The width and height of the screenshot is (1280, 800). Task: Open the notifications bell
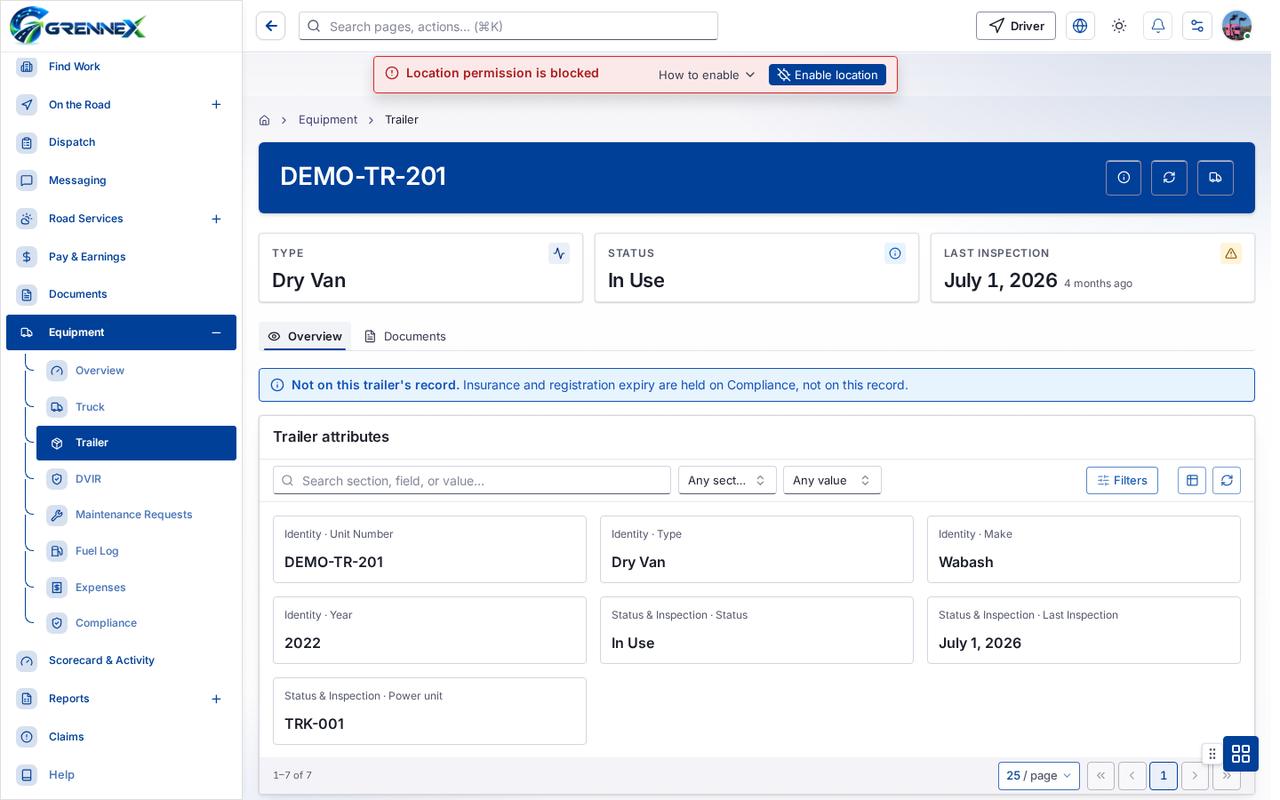(1158, 26)
